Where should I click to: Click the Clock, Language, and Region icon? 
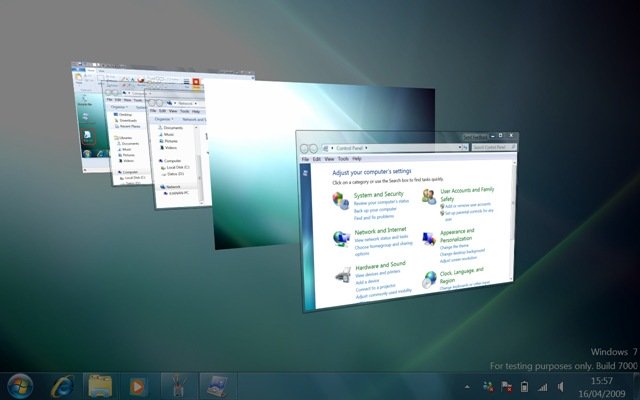[x=429, y=279]
